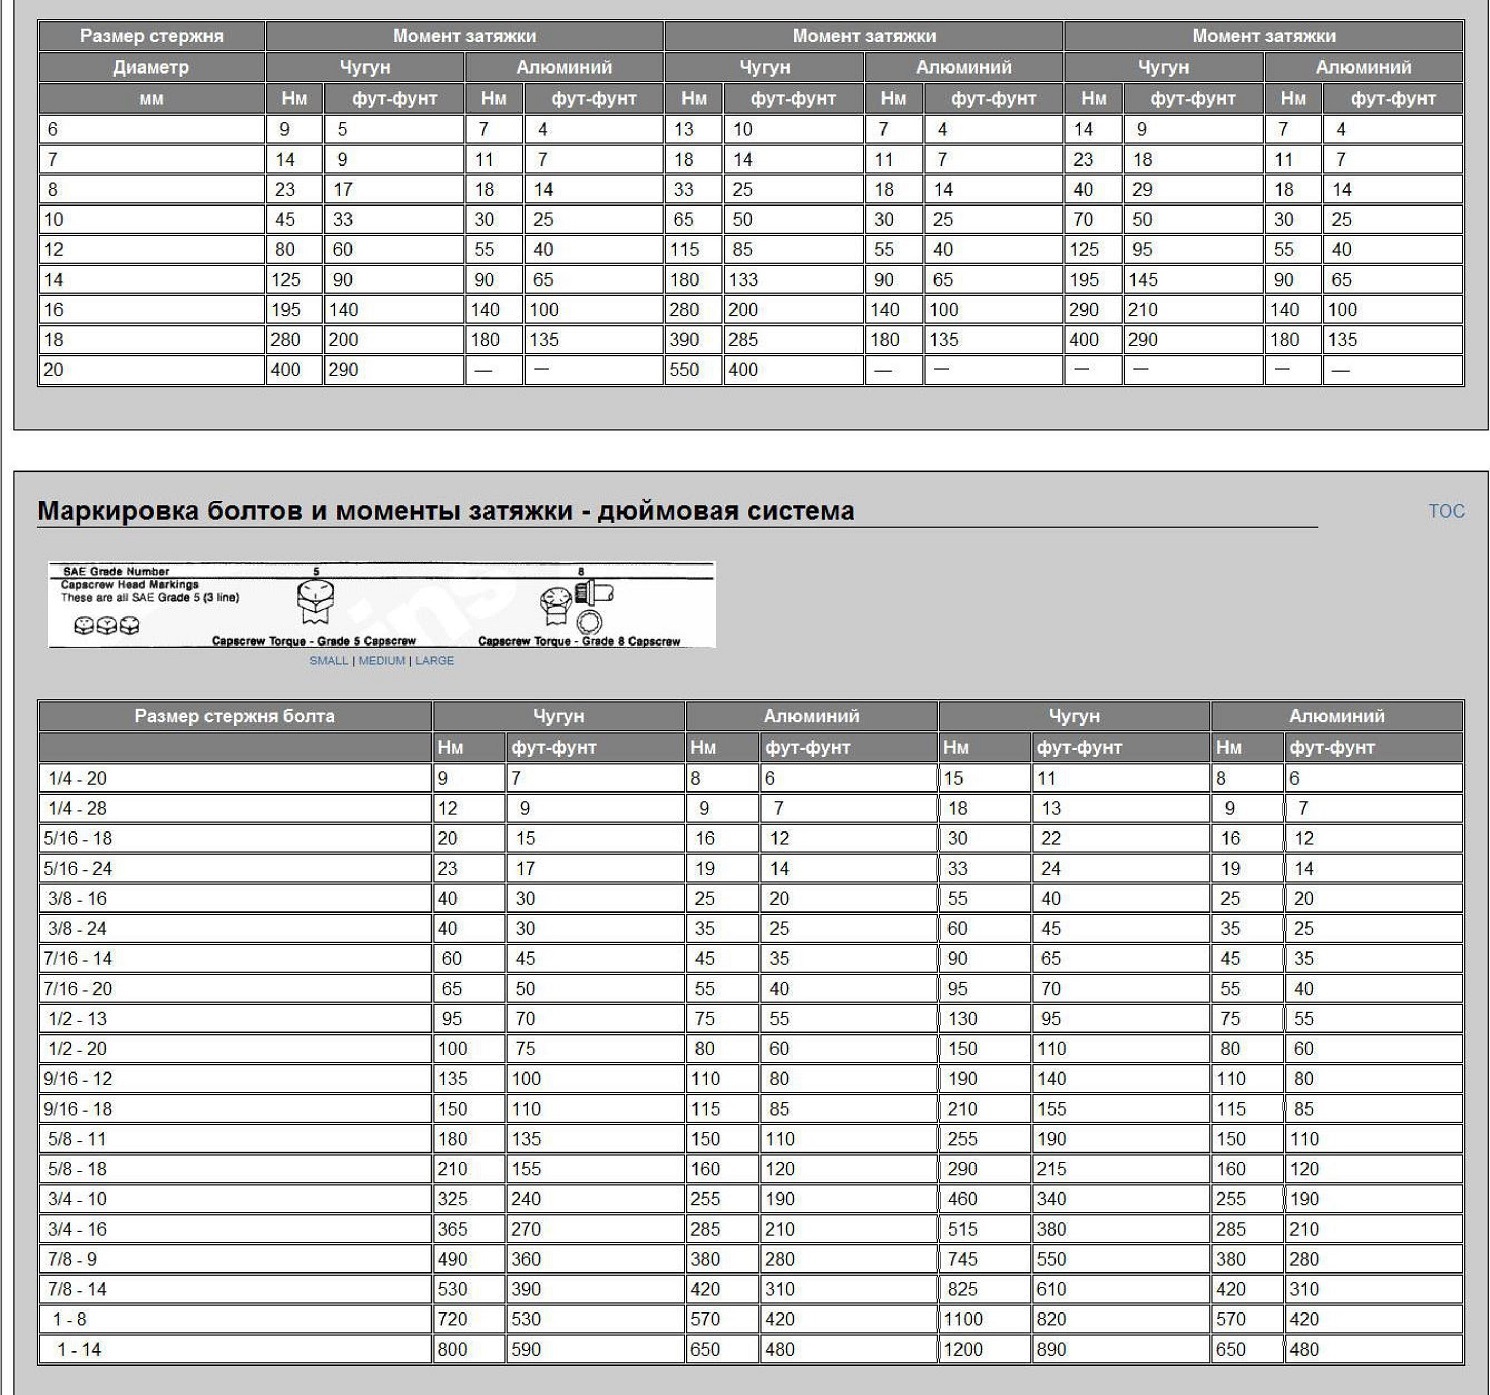Choose the LARGE image size link
The image size is (1490, 1395).
click(x=435, y=661)
